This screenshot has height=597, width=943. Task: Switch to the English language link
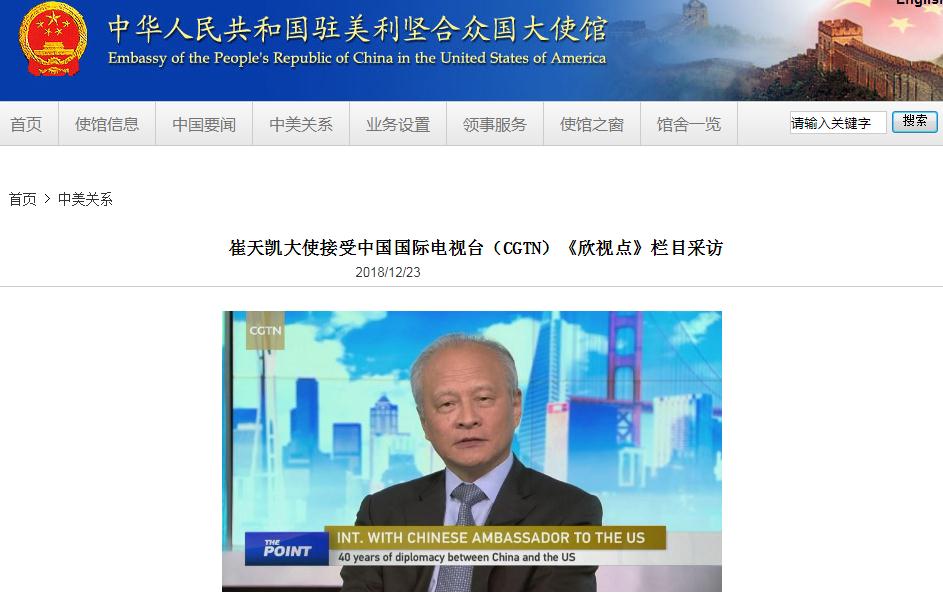[x=920, y=2]
